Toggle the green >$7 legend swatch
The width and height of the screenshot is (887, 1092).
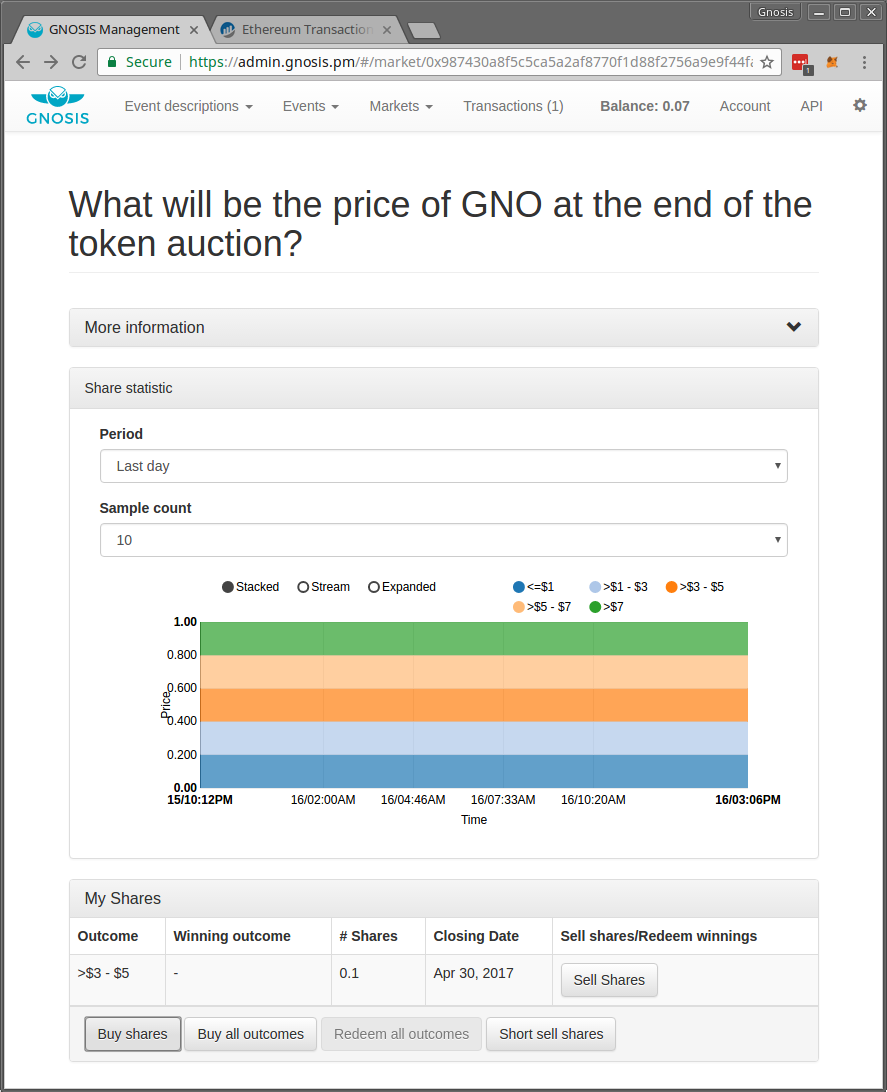(596, 607)
